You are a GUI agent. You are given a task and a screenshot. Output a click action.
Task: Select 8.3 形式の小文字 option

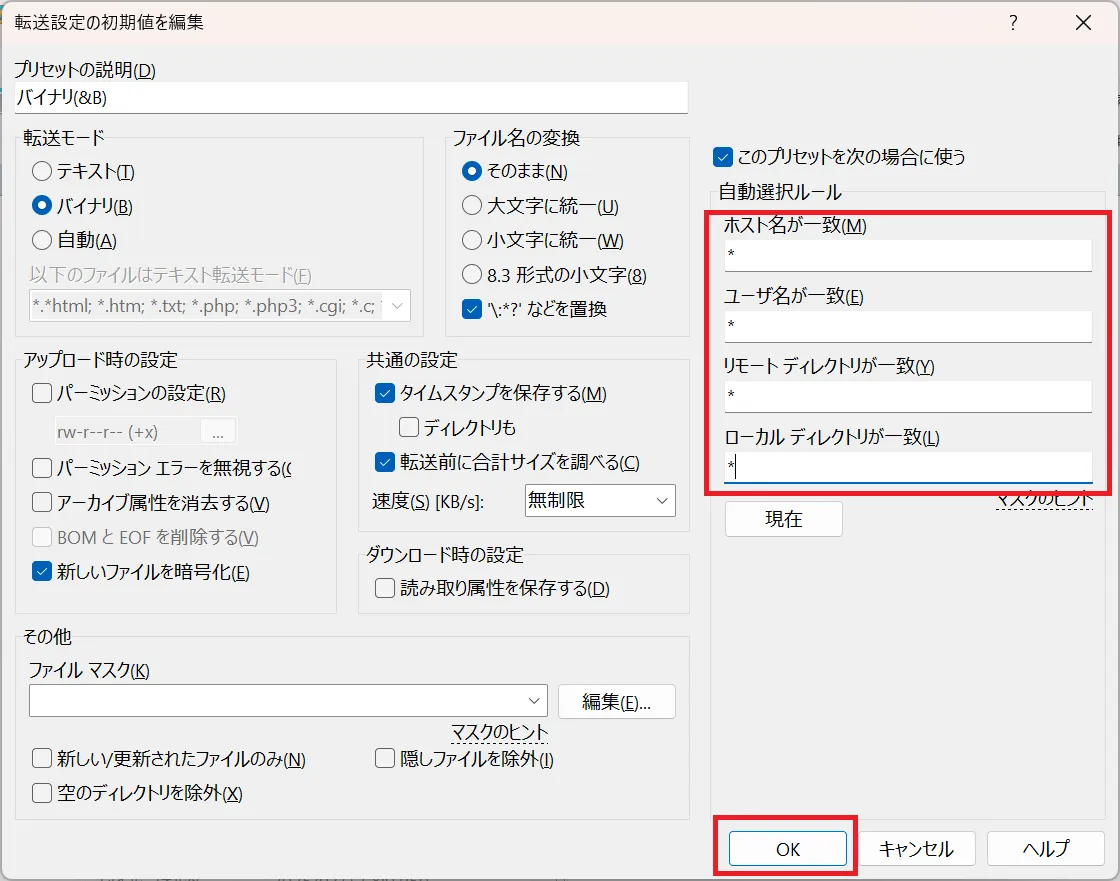pos(471,274)
